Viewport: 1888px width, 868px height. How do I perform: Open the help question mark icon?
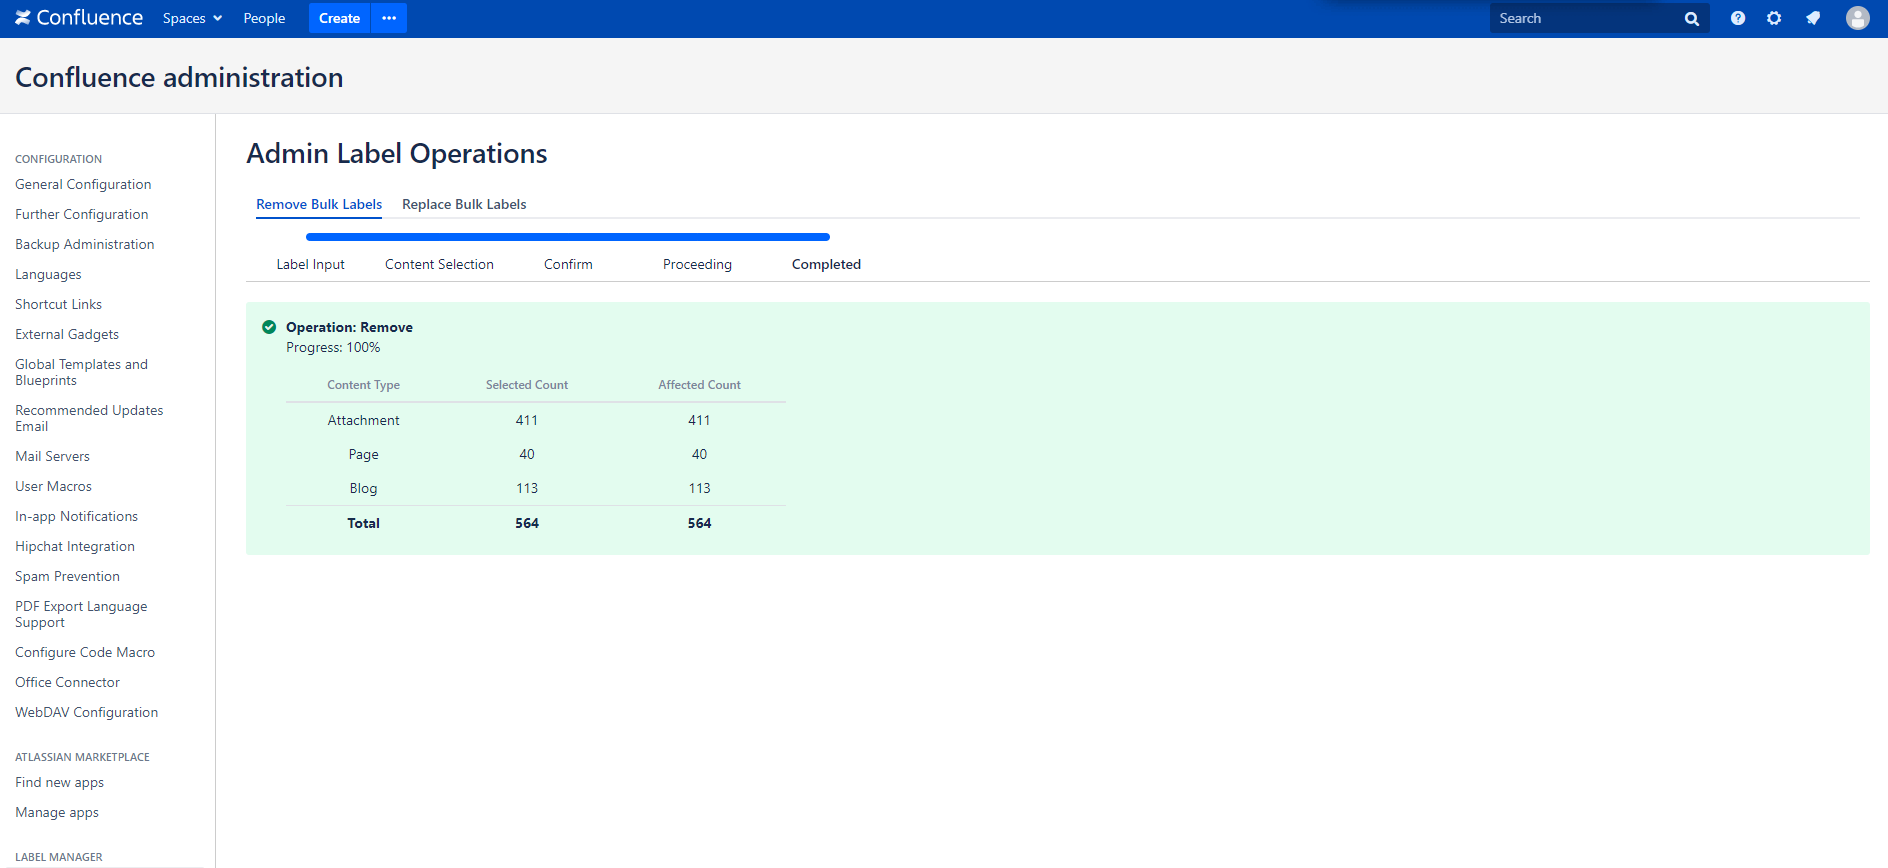coord(1738,18)
